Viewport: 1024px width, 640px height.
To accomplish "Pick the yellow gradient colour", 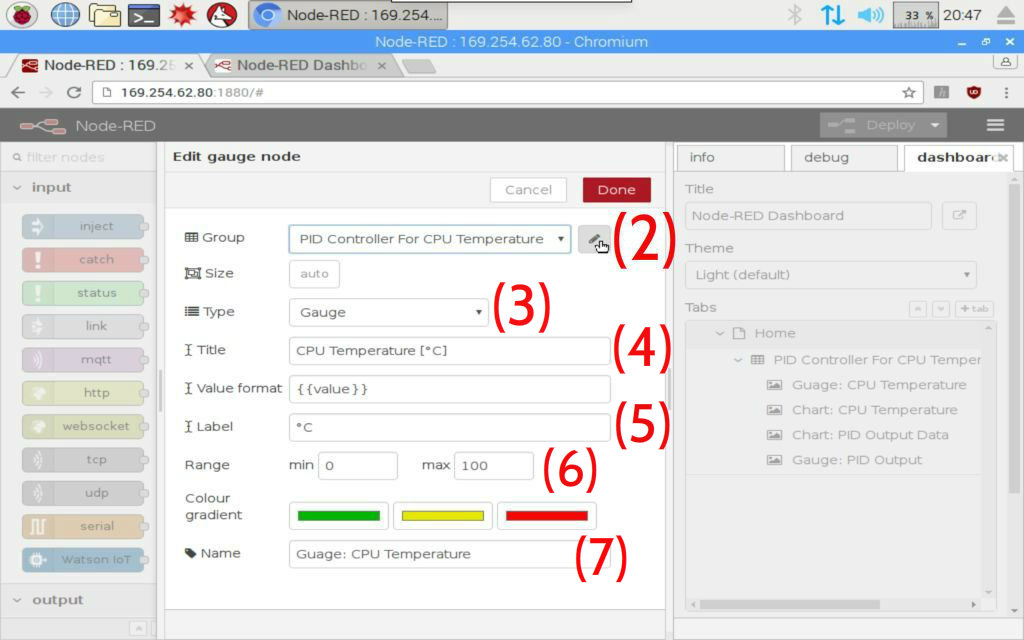I will click(442, 516).
